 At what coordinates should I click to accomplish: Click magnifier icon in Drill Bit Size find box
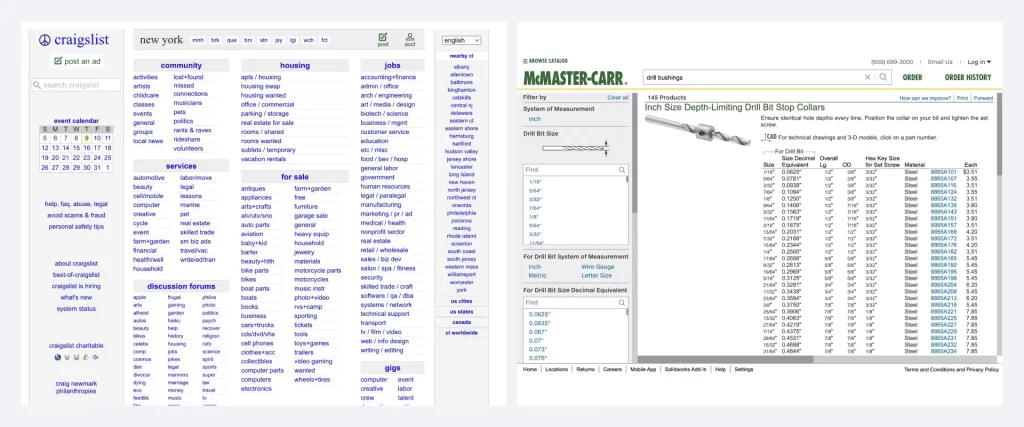[622, 170]
